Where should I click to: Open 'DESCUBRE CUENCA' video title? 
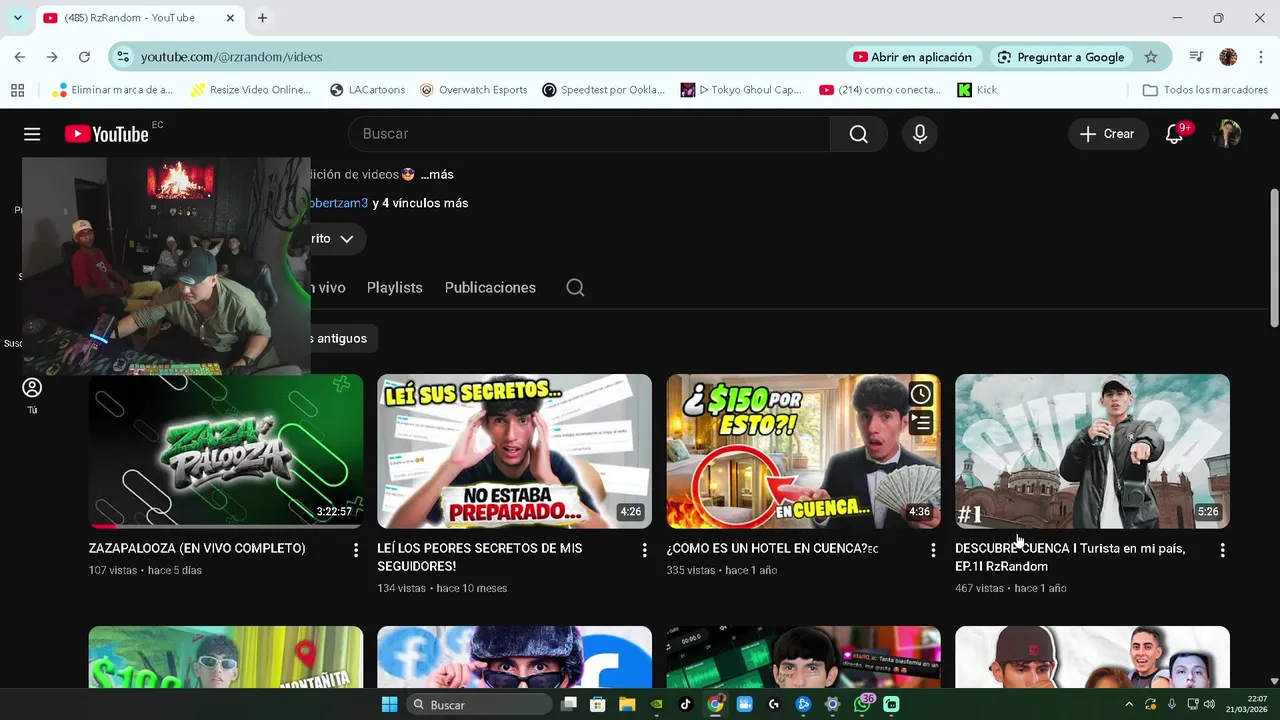(1070, 557)
